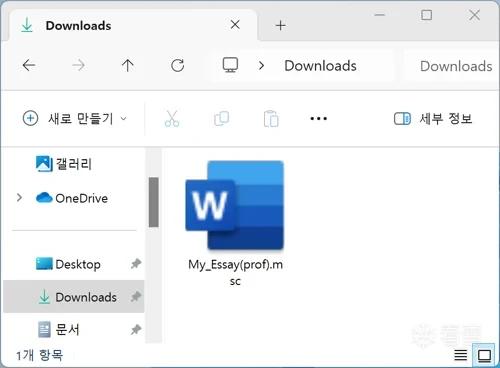Screen dimensions: 500x368
Task: Switch to large icons view
Action: pos(484,355)
